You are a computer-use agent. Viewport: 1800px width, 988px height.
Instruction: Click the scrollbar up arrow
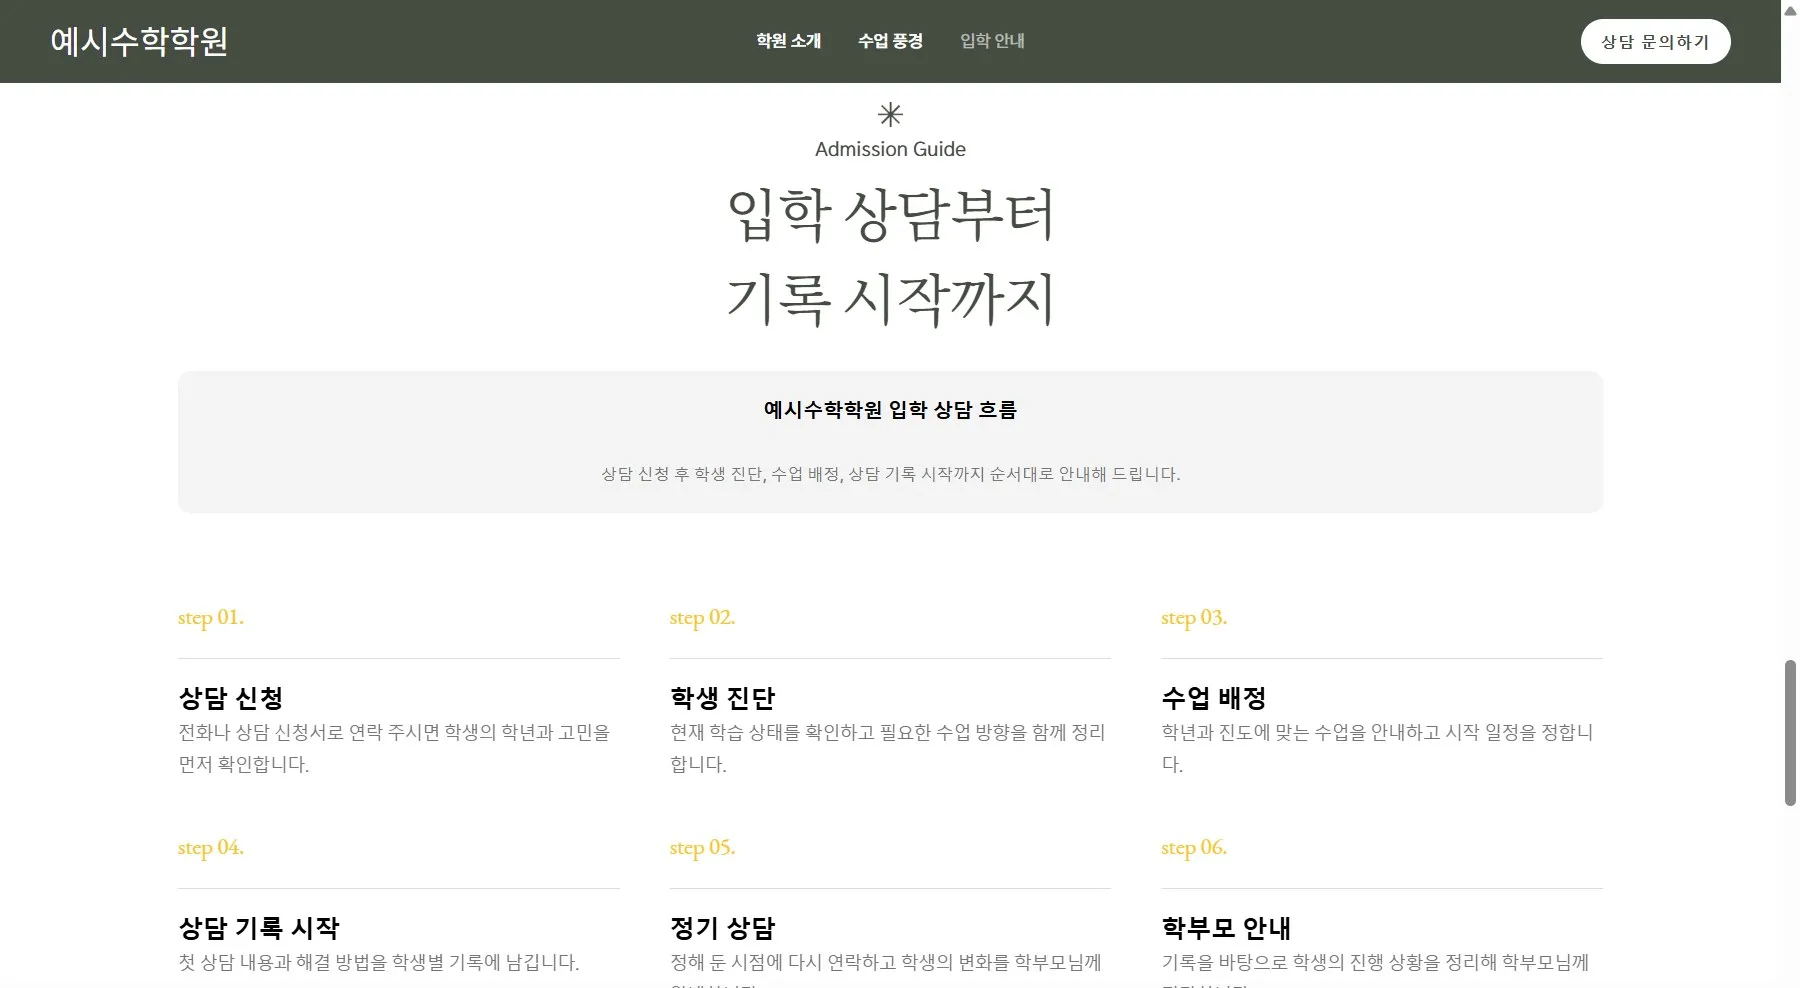[1790, 10]
